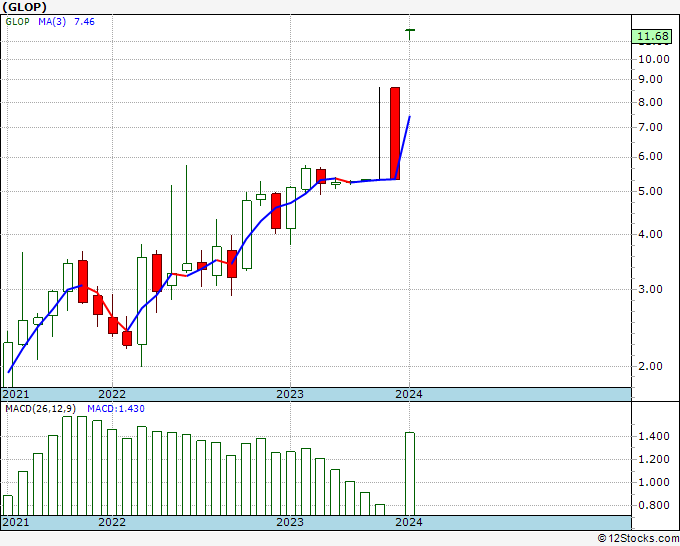The height and width of the screenshot is (546, 680).
Task: Click the tall red candlestick before 2024
Action: [x=395, y=134]
